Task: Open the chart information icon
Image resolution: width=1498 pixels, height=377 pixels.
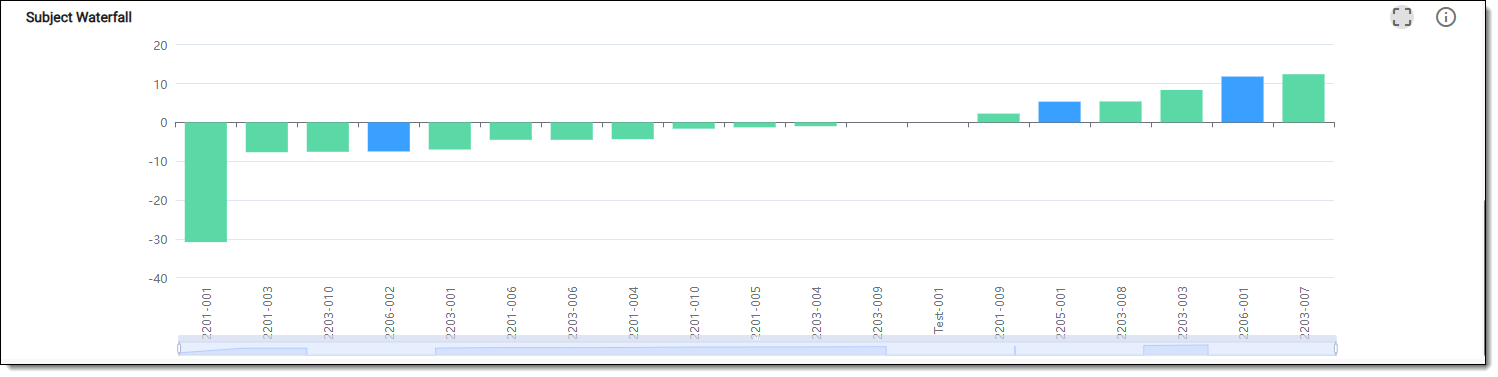Action: pos(1446,17)
